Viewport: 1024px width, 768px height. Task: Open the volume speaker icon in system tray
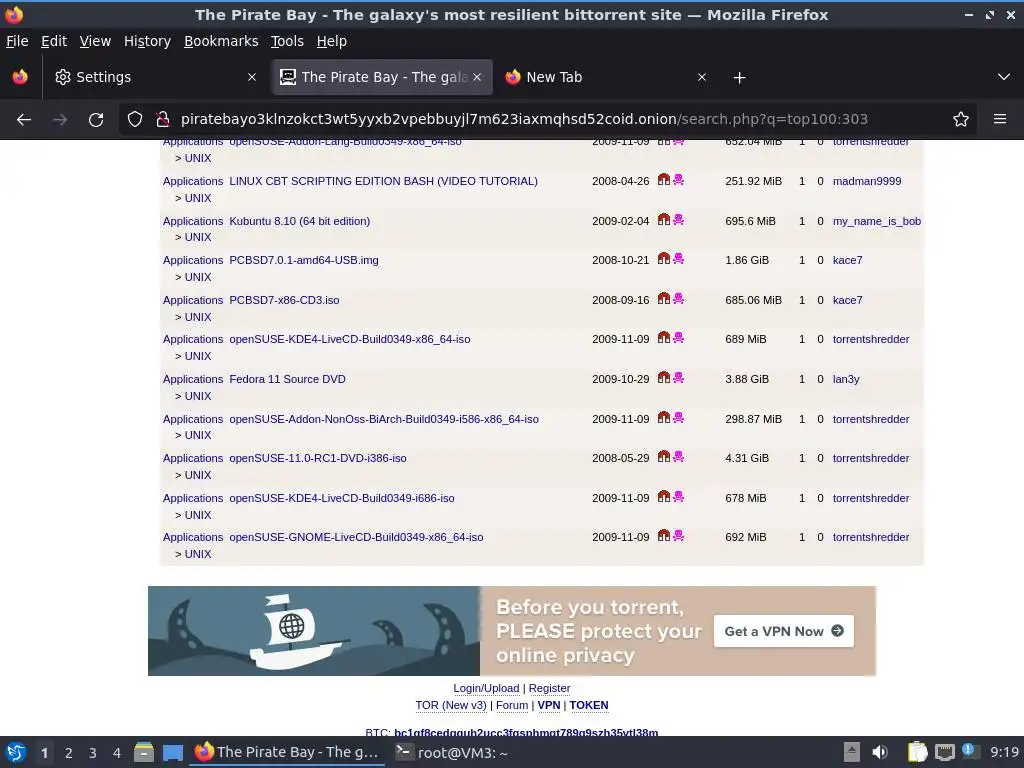[x=880, y=752]
